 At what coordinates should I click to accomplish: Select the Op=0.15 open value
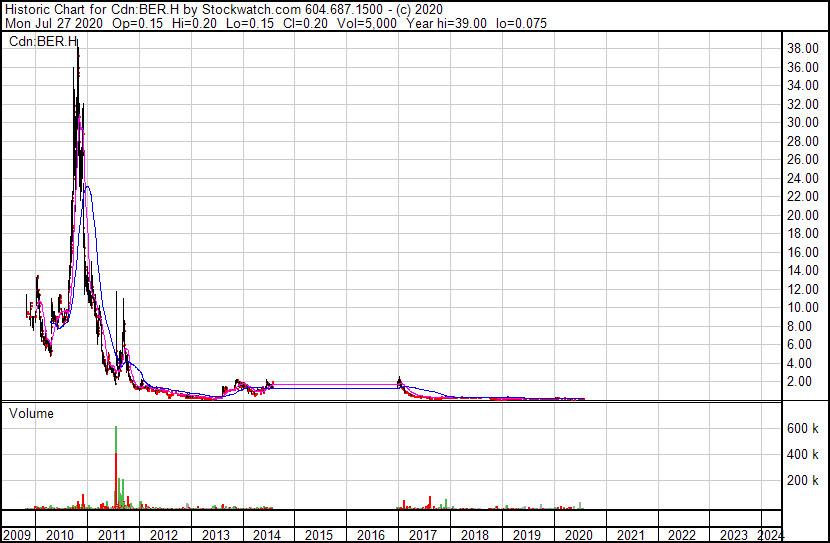pos(138,23)
